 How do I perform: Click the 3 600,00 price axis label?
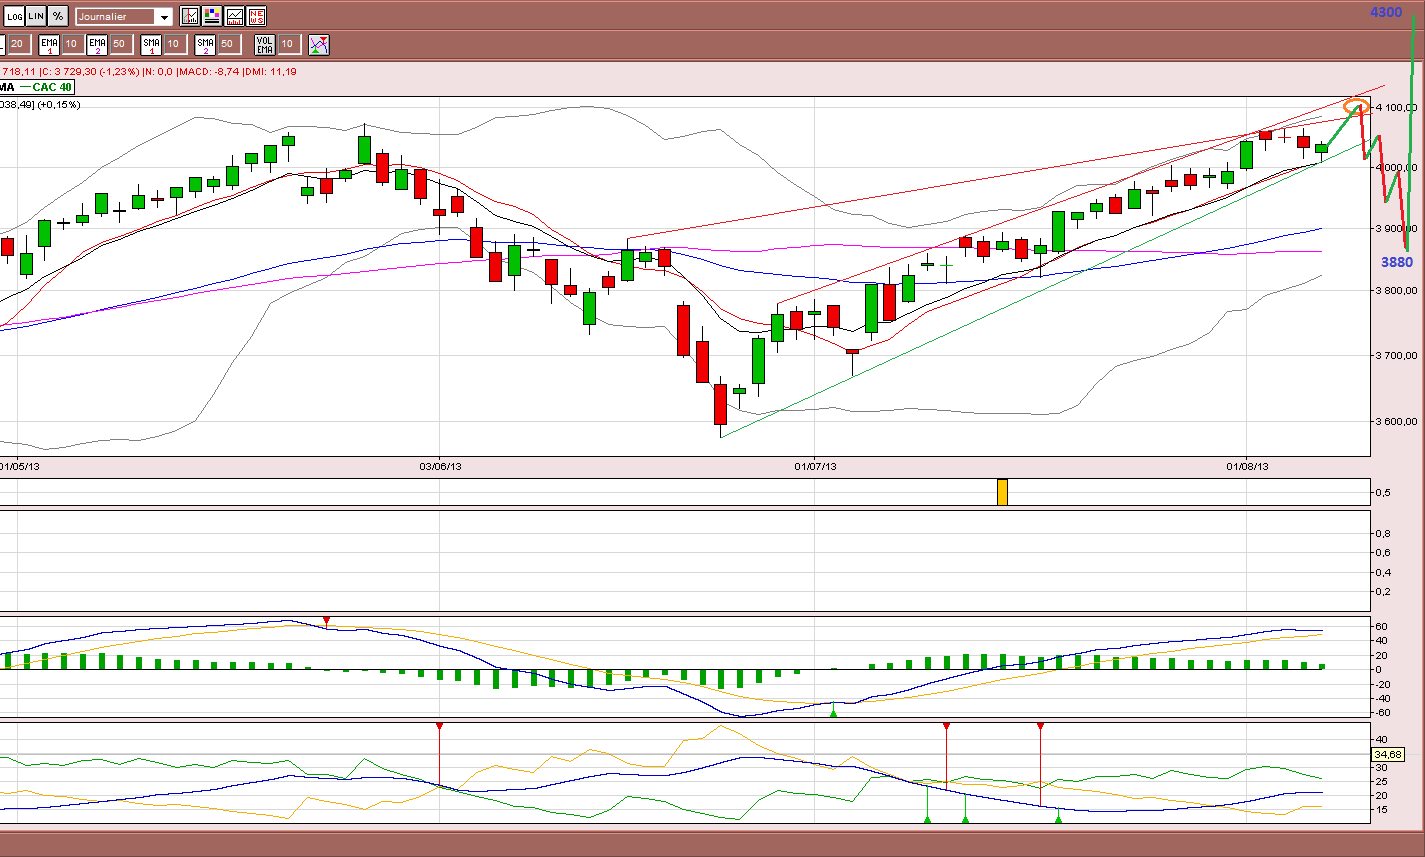[1397, 421]
